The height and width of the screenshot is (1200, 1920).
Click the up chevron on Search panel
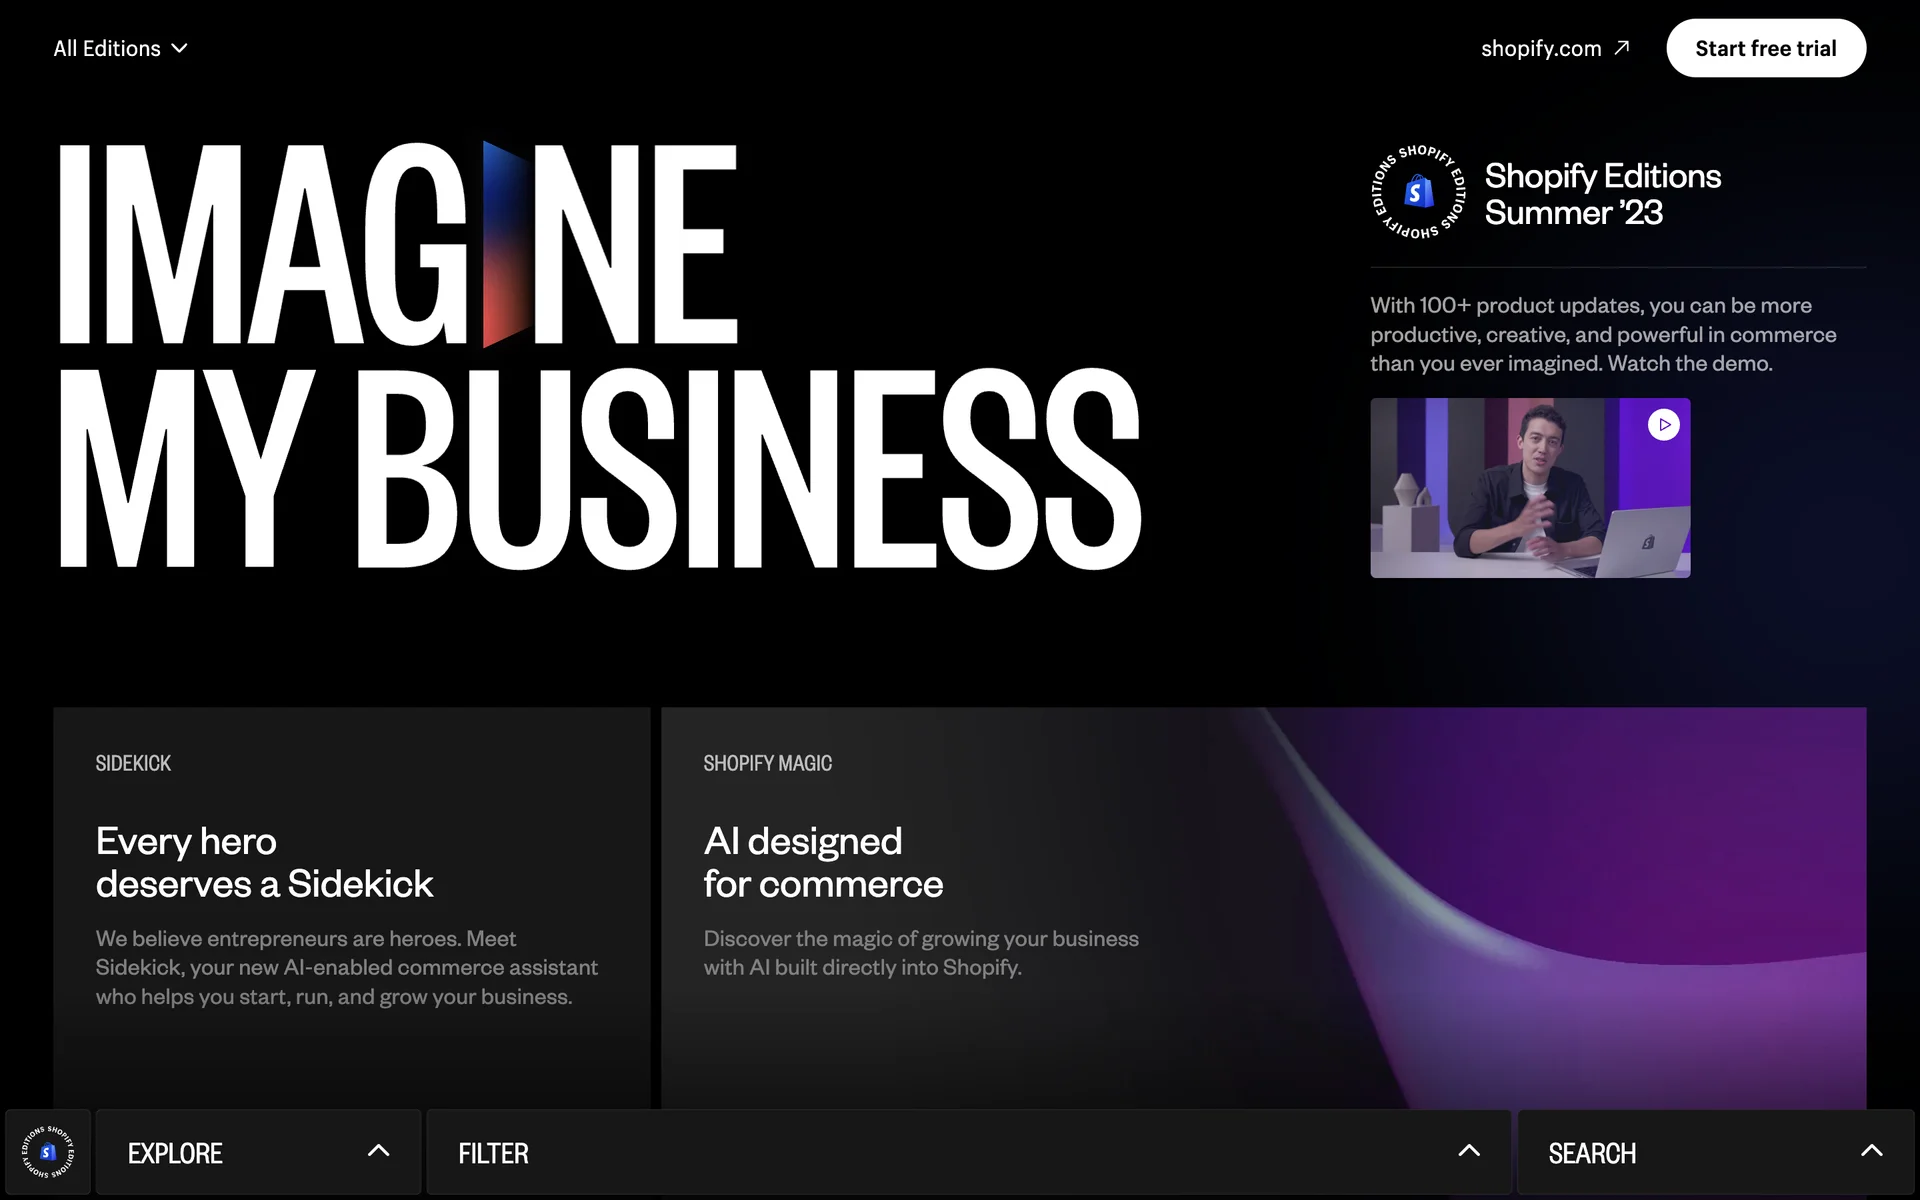pos(1871,1151)
